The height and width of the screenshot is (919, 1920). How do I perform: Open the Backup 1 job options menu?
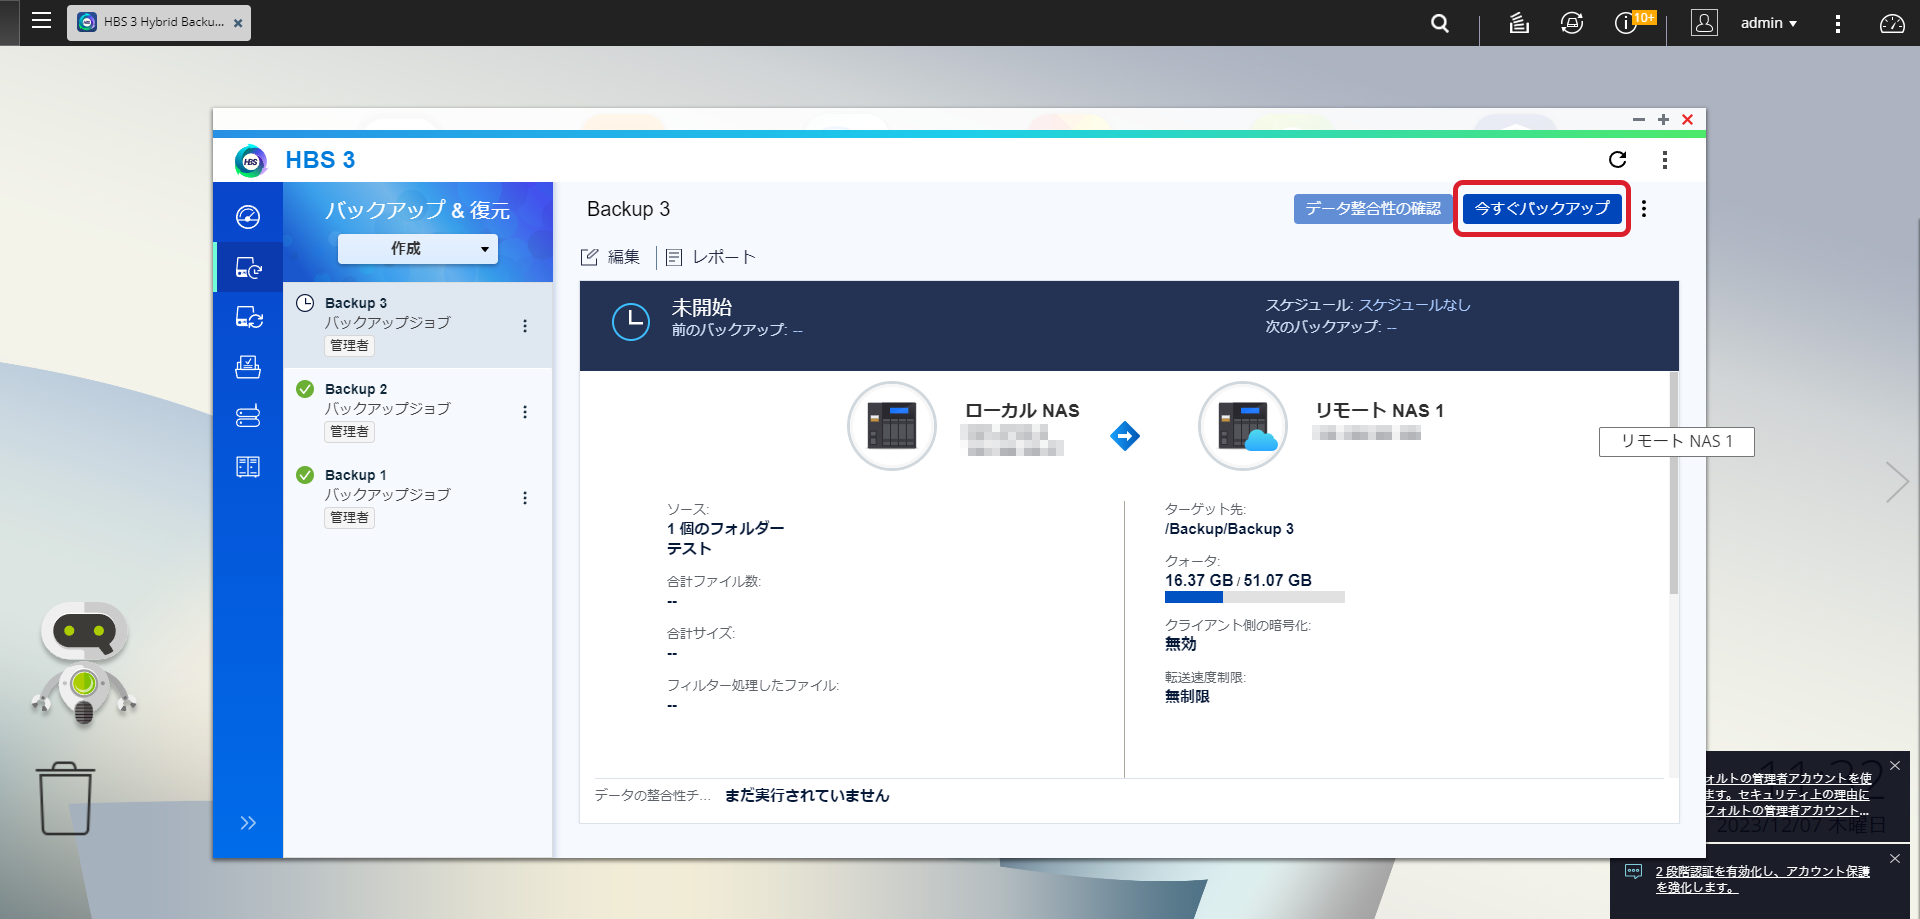click(525, 498)
